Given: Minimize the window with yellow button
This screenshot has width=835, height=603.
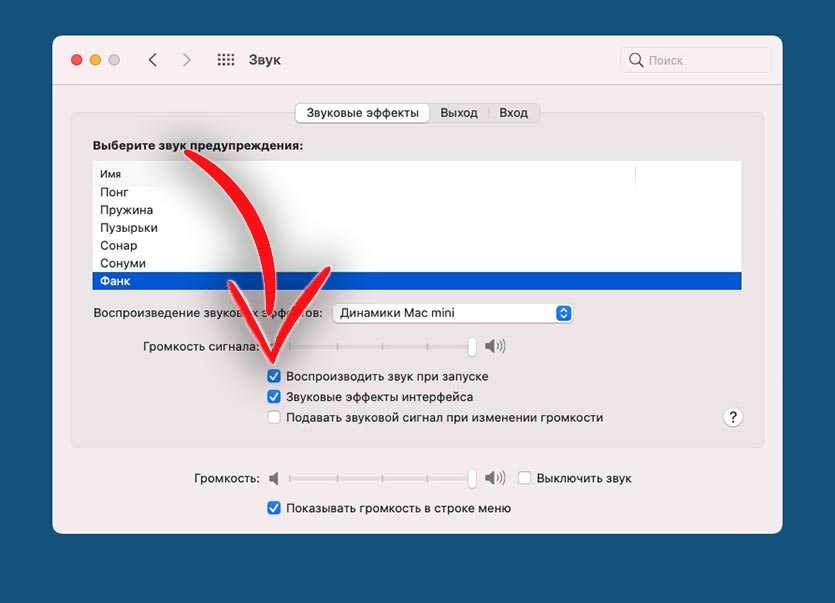Looking at the screenshot, I should click(95, 60).
